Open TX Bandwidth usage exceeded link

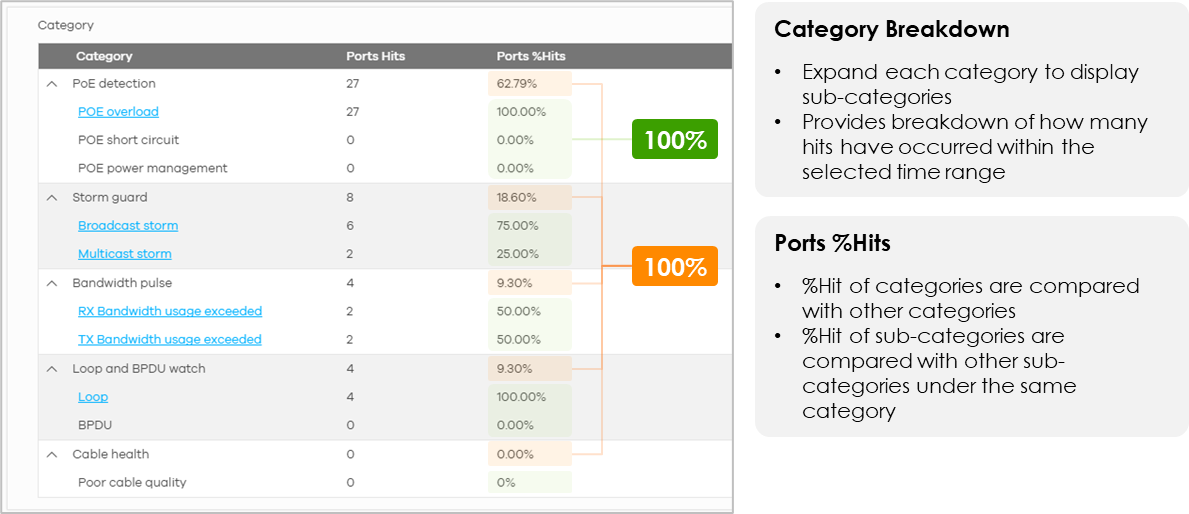170,340
